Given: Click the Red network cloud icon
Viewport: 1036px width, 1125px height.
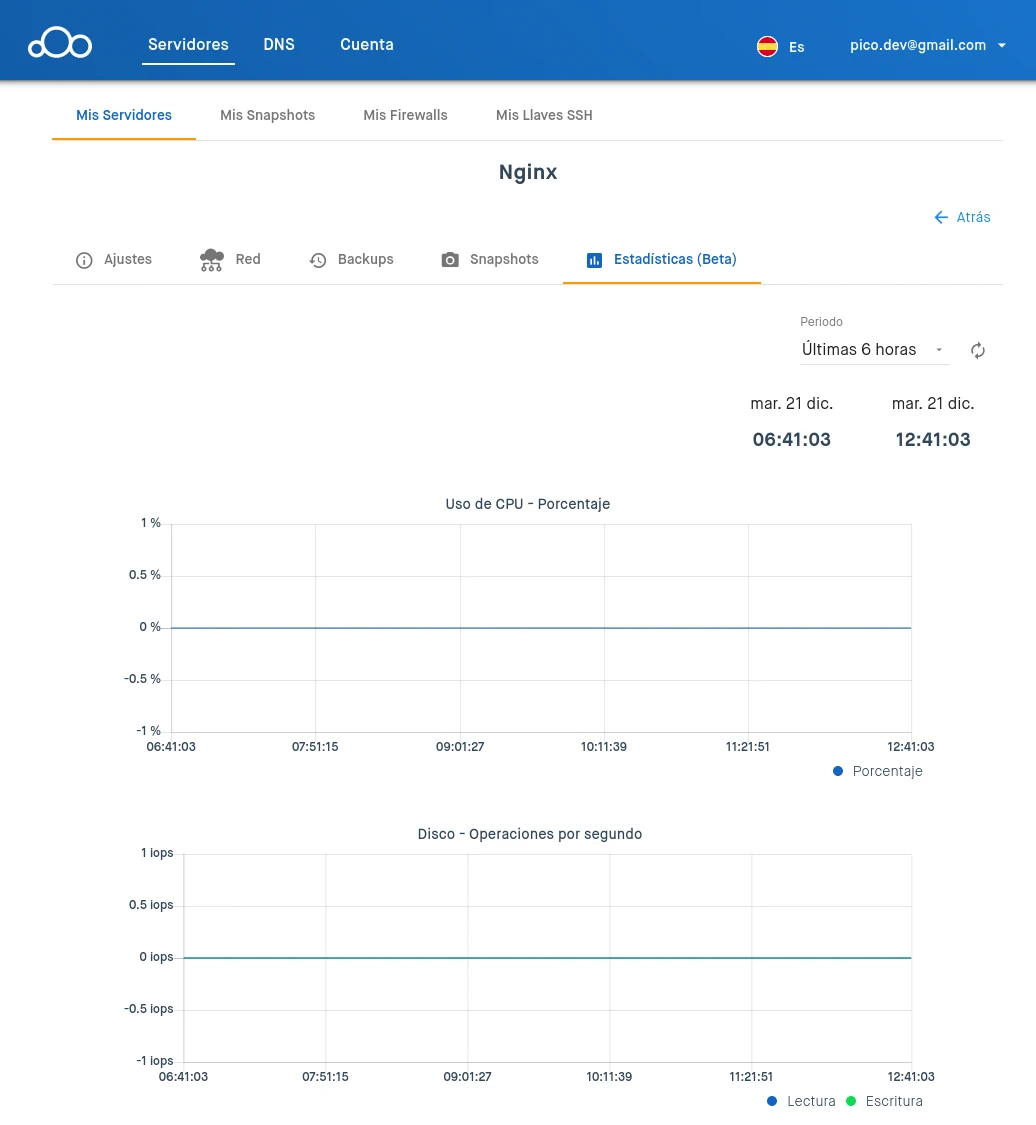Looking at the screenshot, I should 211,260.
